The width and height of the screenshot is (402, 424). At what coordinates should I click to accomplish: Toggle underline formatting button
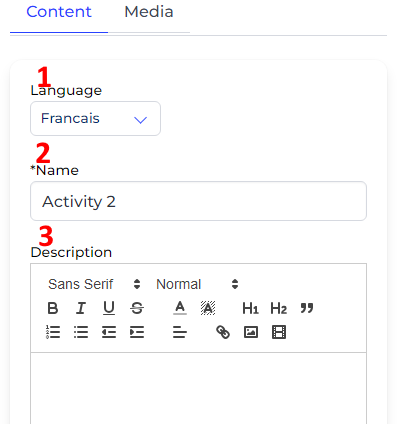(x=109, y=308)
